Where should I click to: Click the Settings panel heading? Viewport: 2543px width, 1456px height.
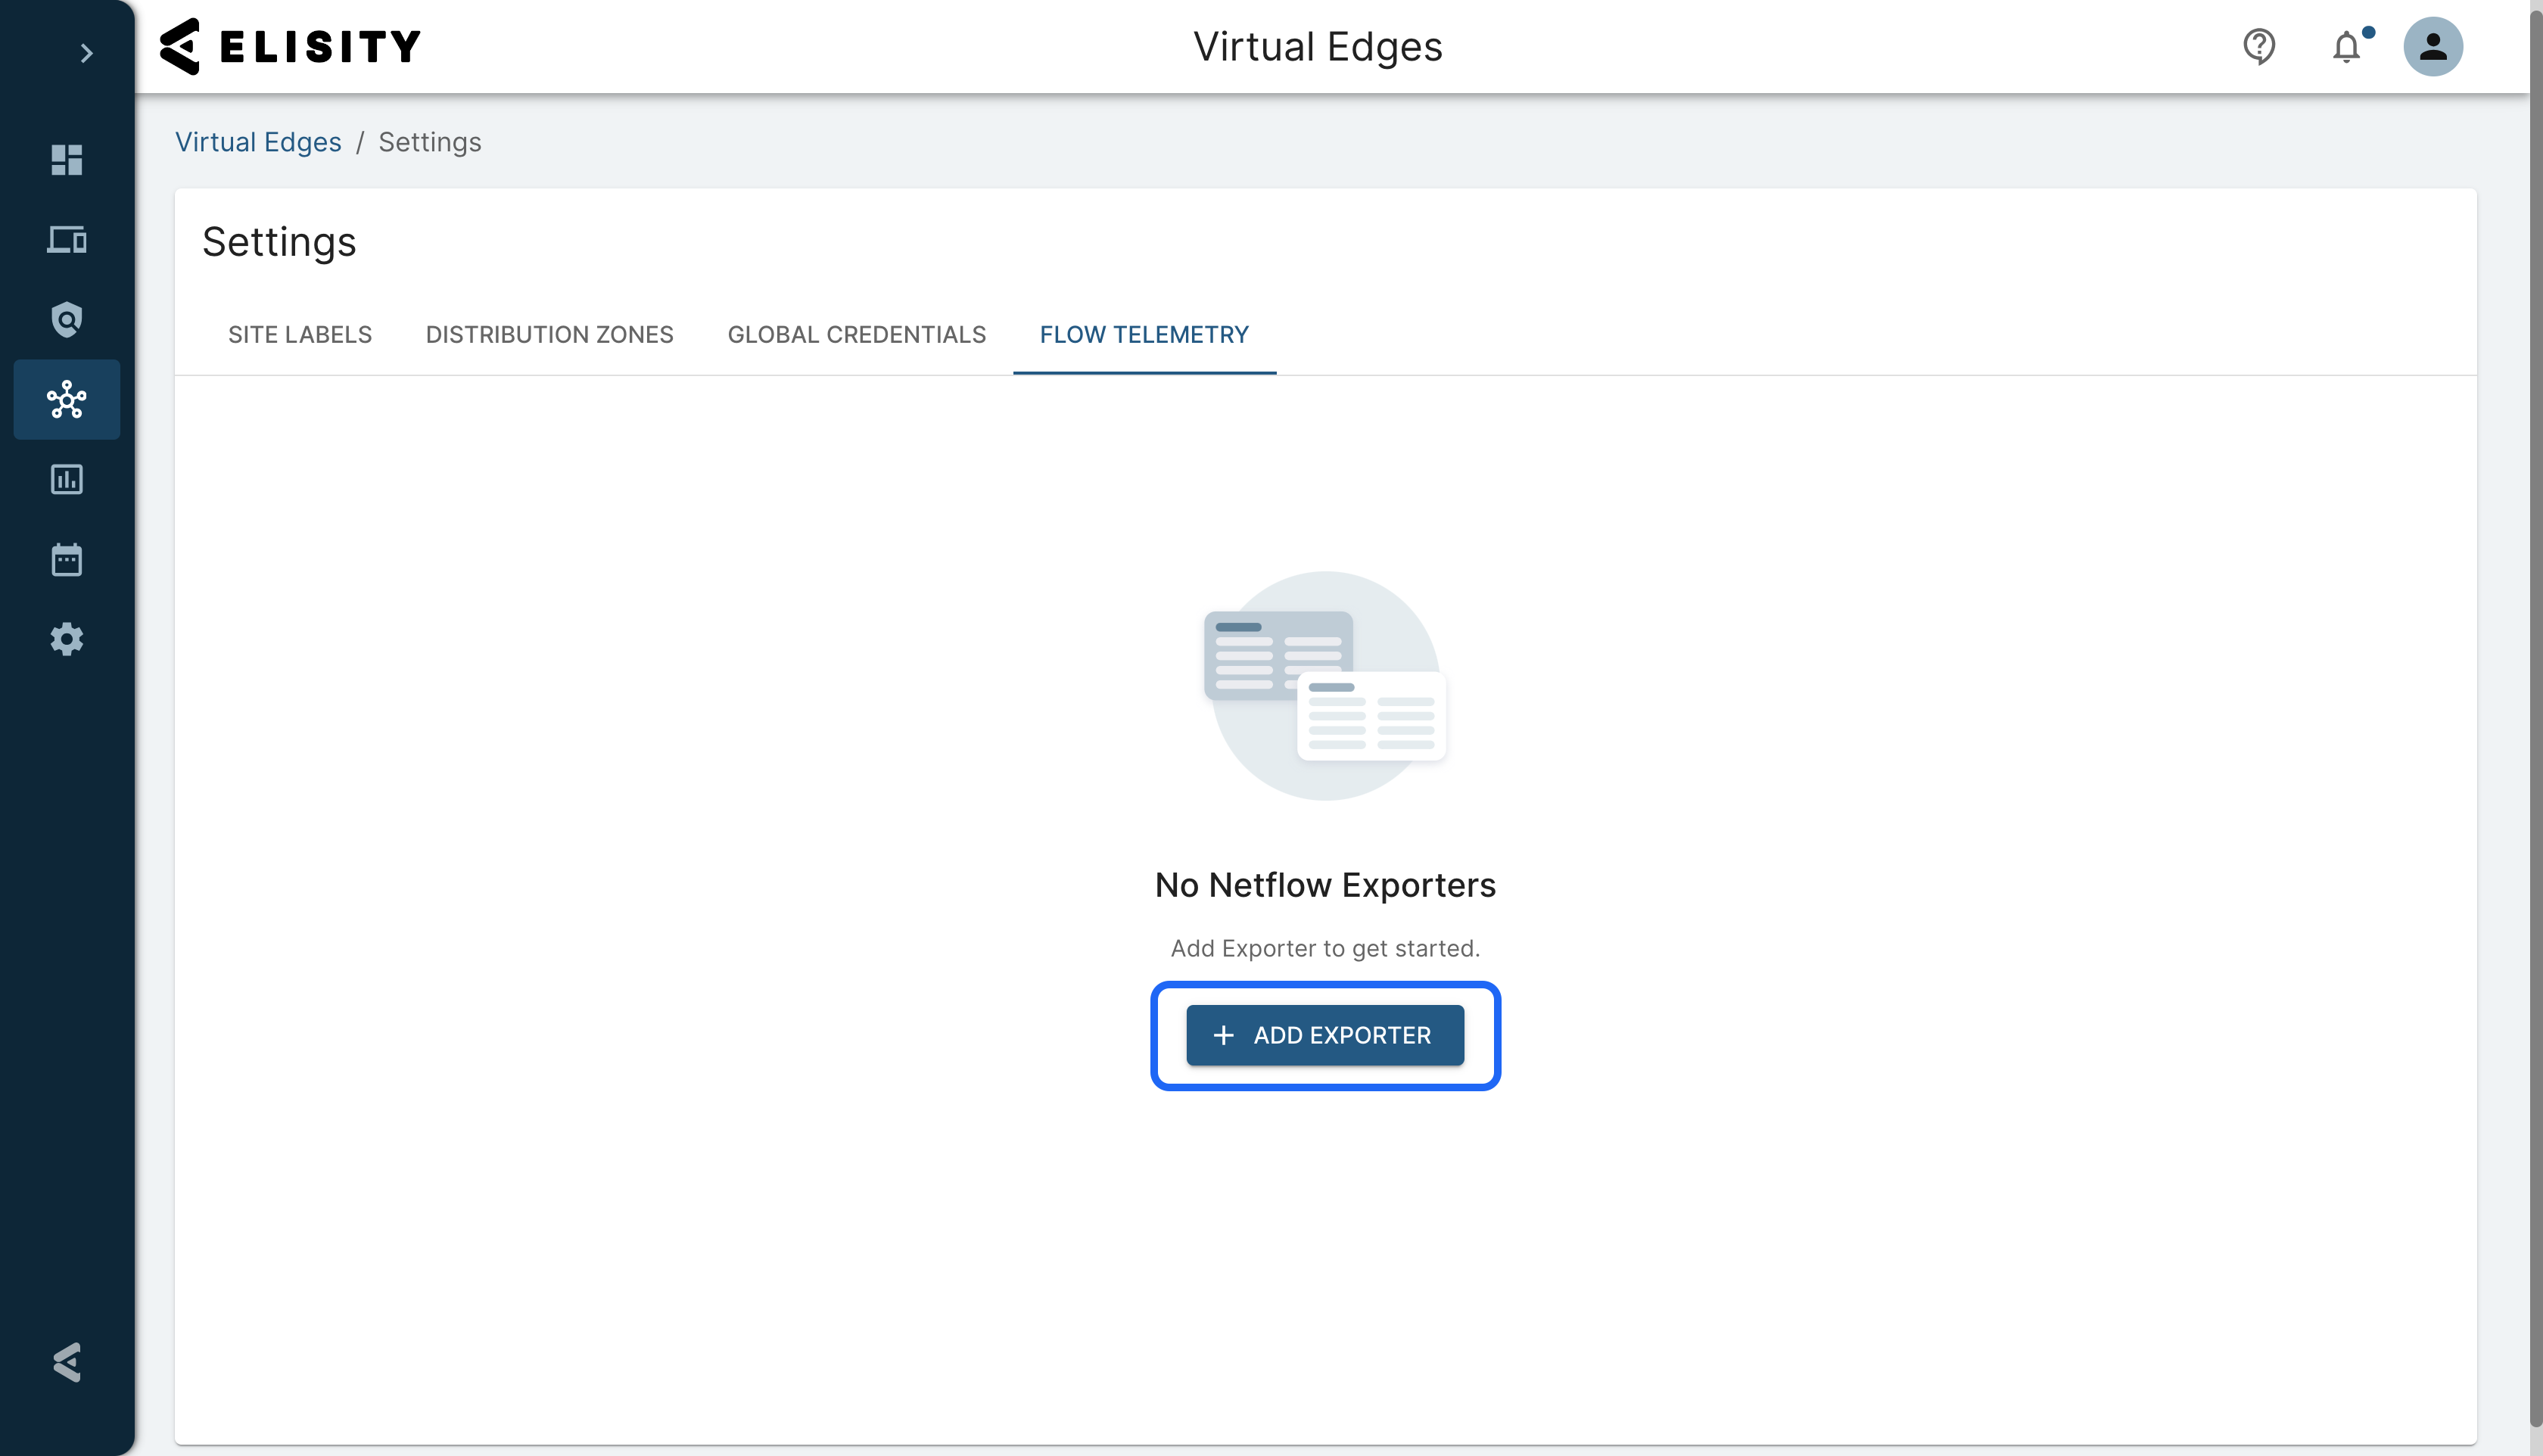[279, 242]
